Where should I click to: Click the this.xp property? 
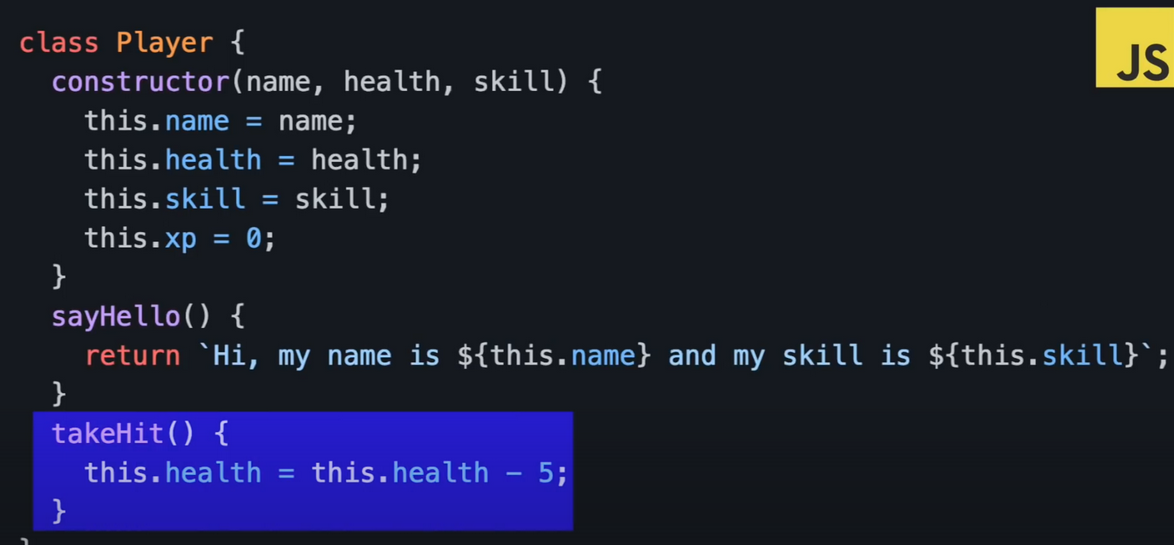140,239
